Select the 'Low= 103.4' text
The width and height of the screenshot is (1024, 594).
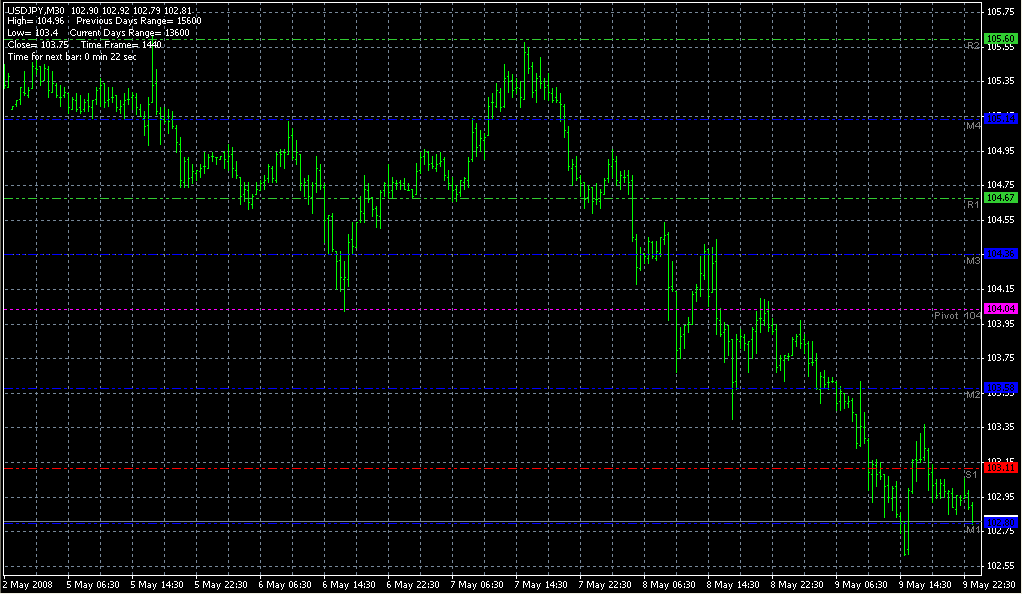click(33, 33)
